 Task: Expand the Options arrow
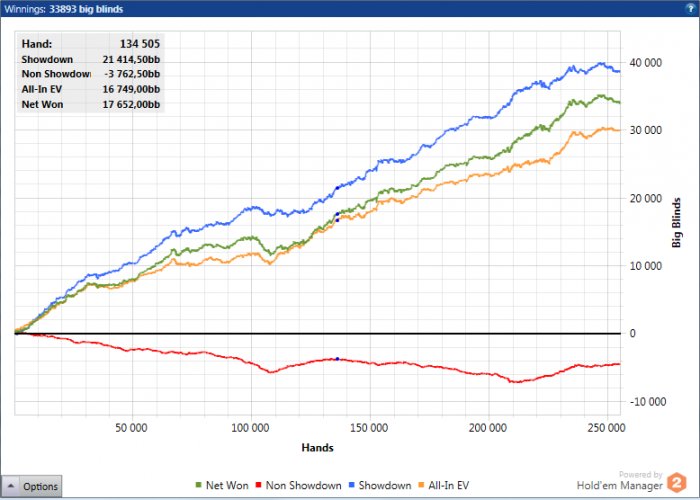(x=11, y=486)
